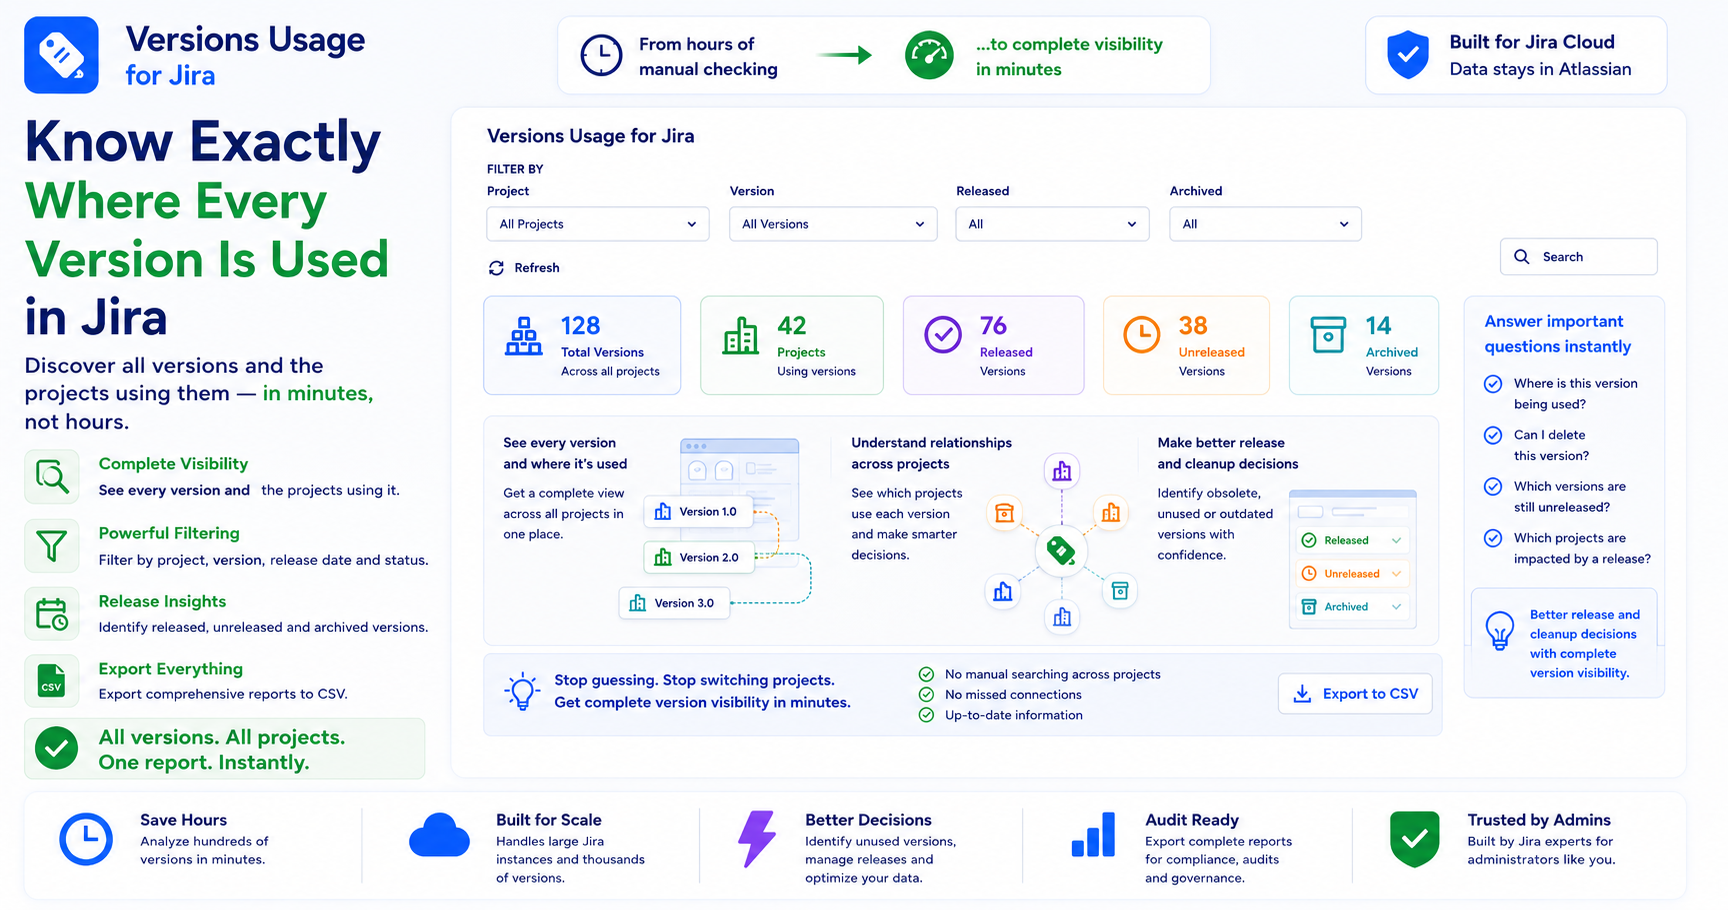Screen dimensions: 1728x910
Task: Click the Understand relationships across projects heading
Action: [x=931, y=453]
